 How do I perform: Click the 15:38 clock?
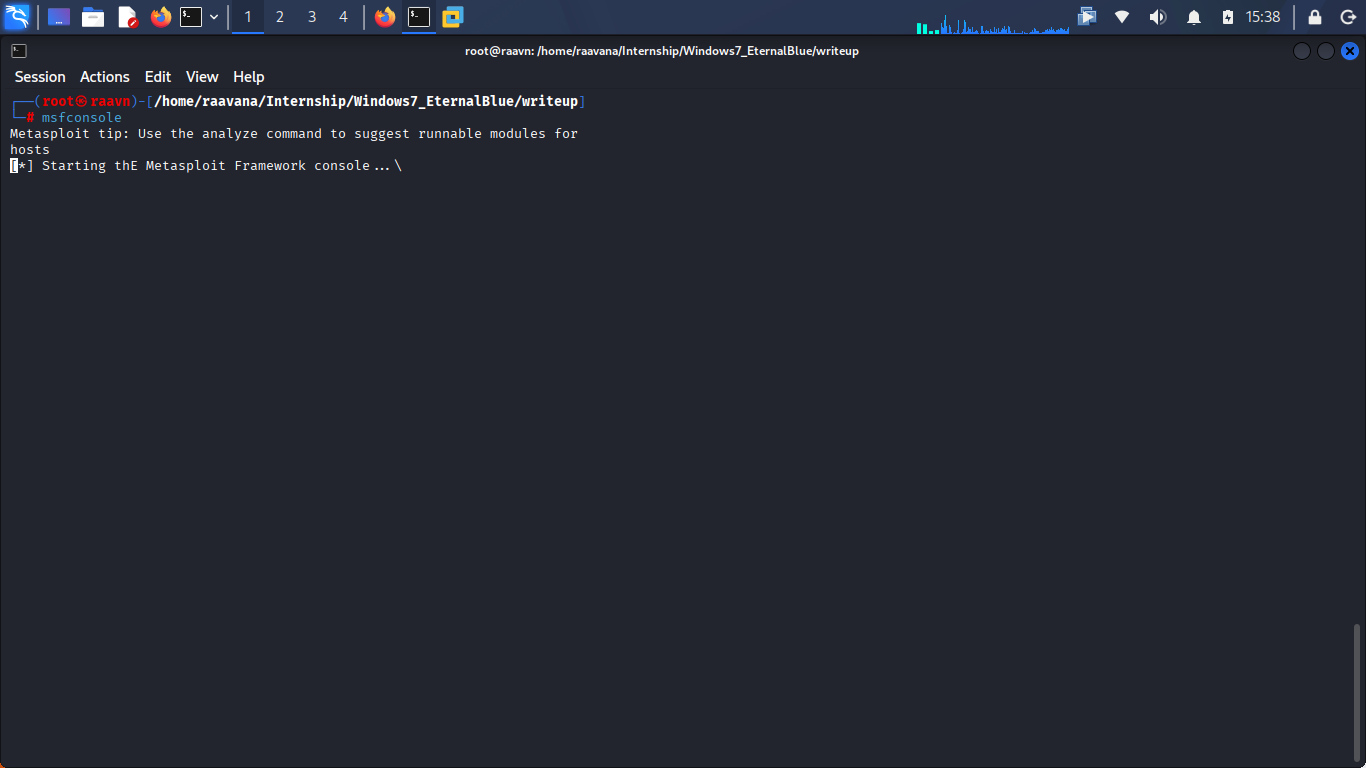click(1263, 17)
